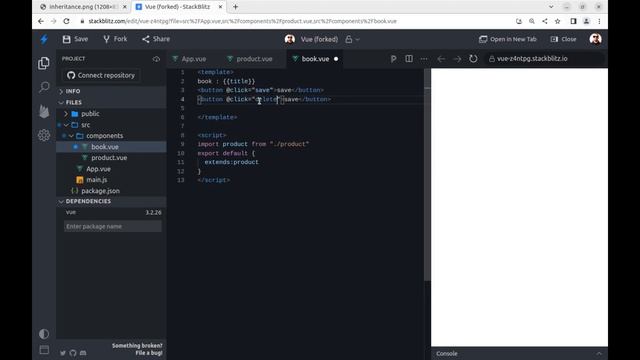Screen dimensions: 640x360
Task: Reload the preview pane
Action: (x=473, y=59)
